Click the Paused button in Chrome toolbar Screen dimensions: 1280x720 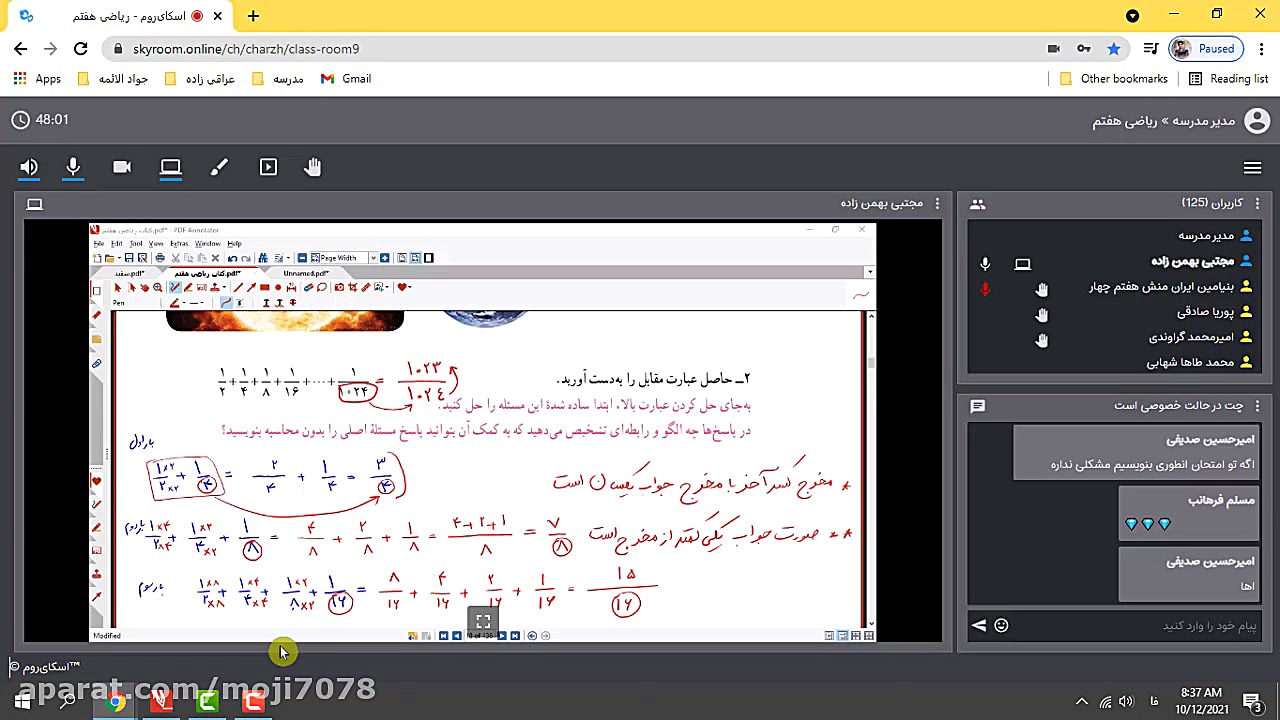pos(1206,48)
